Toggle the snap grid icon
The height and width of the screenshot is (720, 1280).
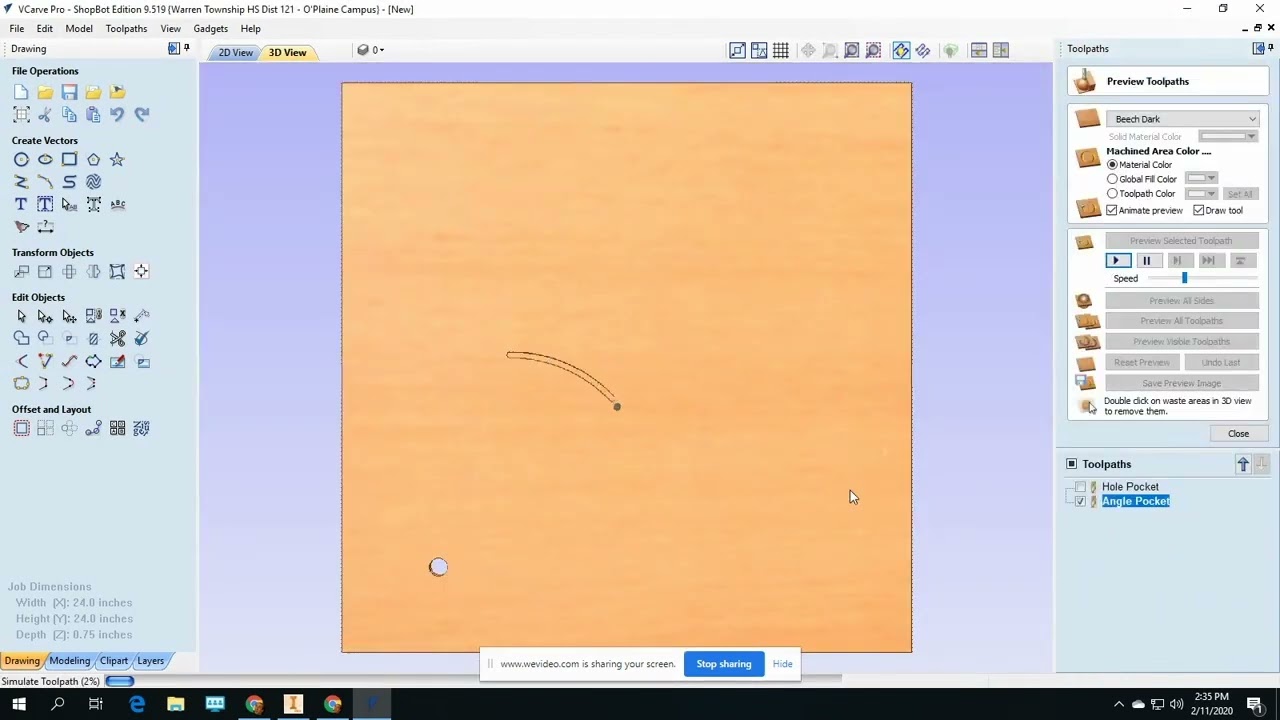pos(781,50)
